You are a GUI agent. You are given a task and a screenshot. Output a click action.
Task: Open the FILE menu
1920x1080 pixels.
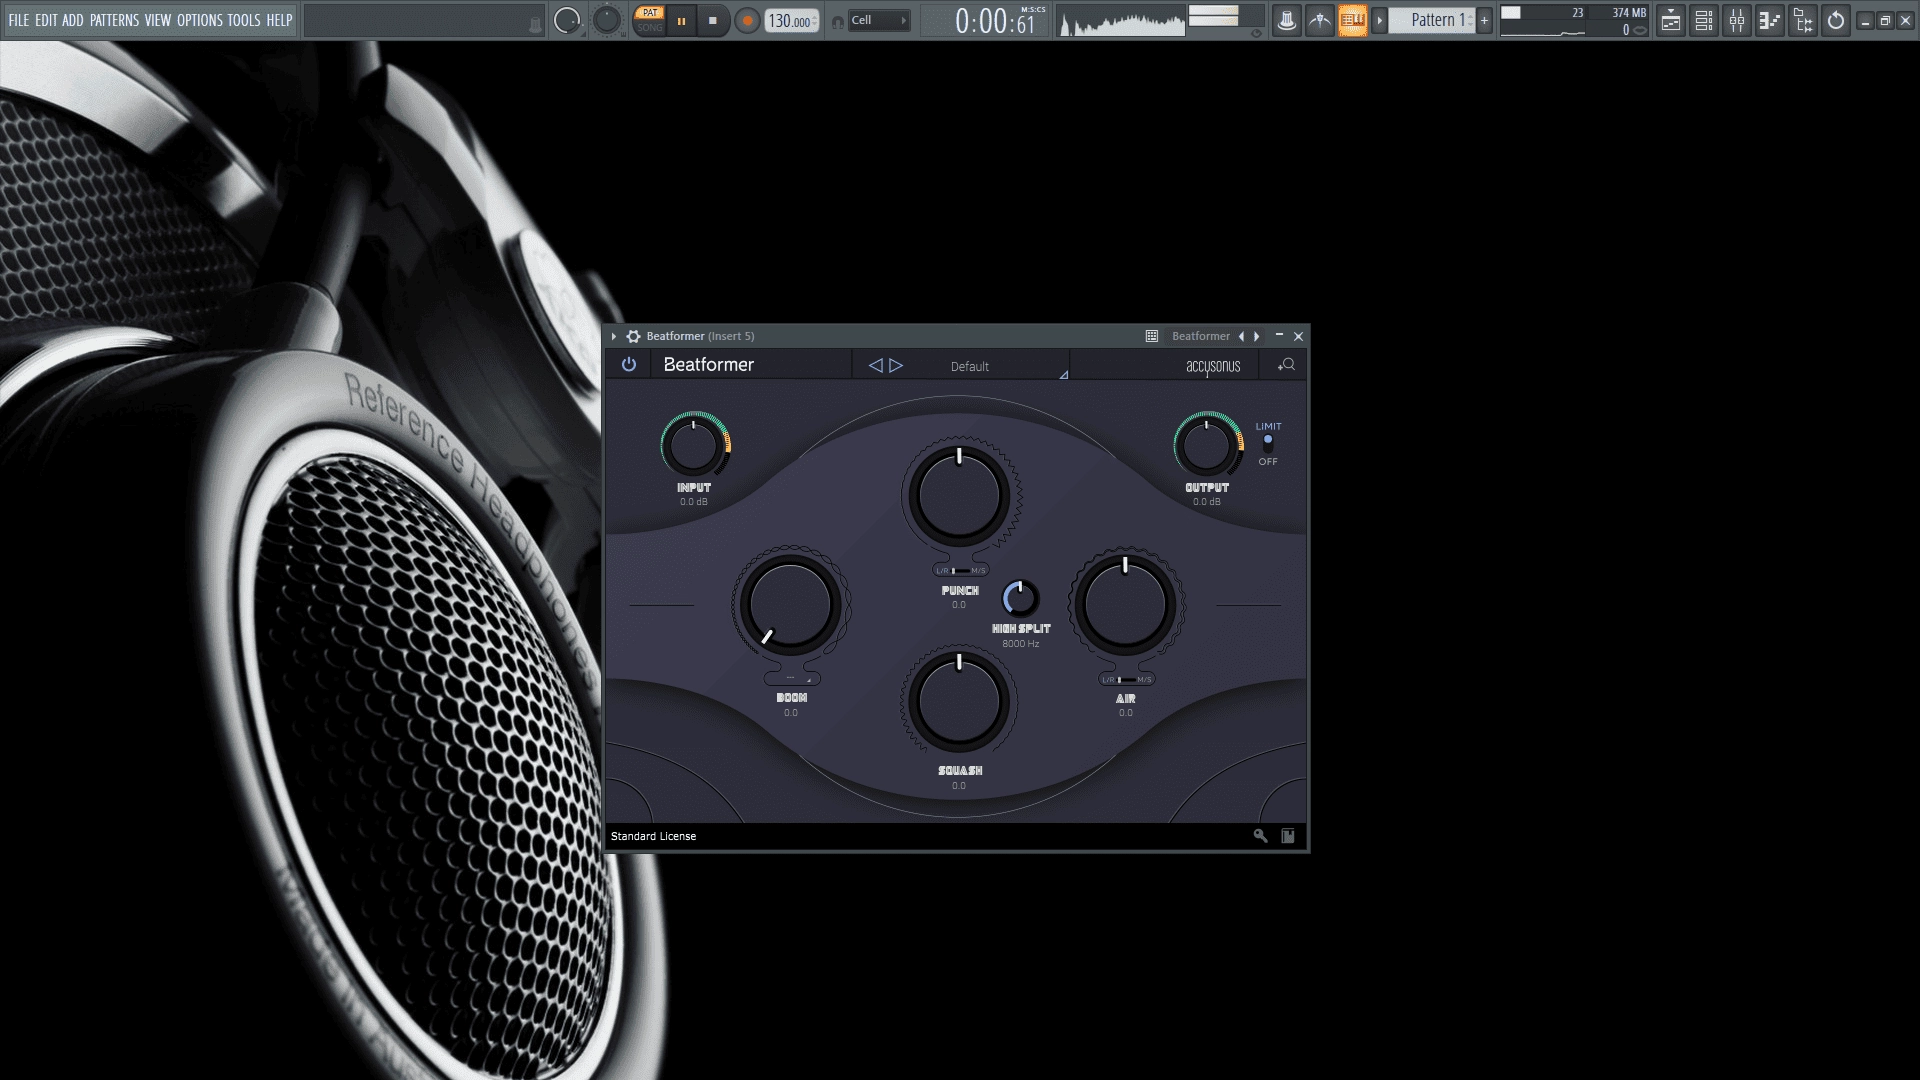point(19,20)
